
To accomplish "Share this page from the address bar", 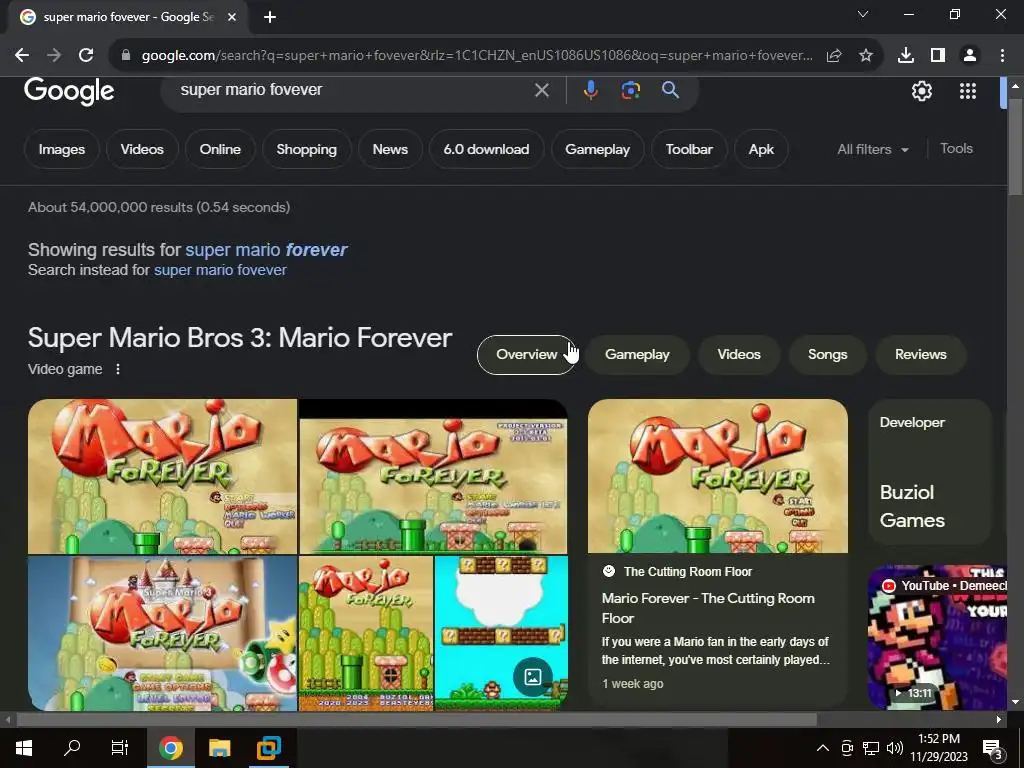I will pos(834,56).
